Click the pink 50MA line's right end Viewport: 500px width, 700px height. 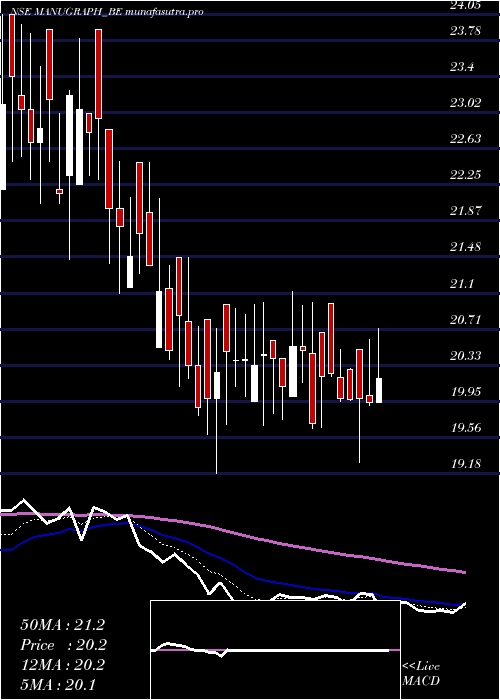[464, 572]
